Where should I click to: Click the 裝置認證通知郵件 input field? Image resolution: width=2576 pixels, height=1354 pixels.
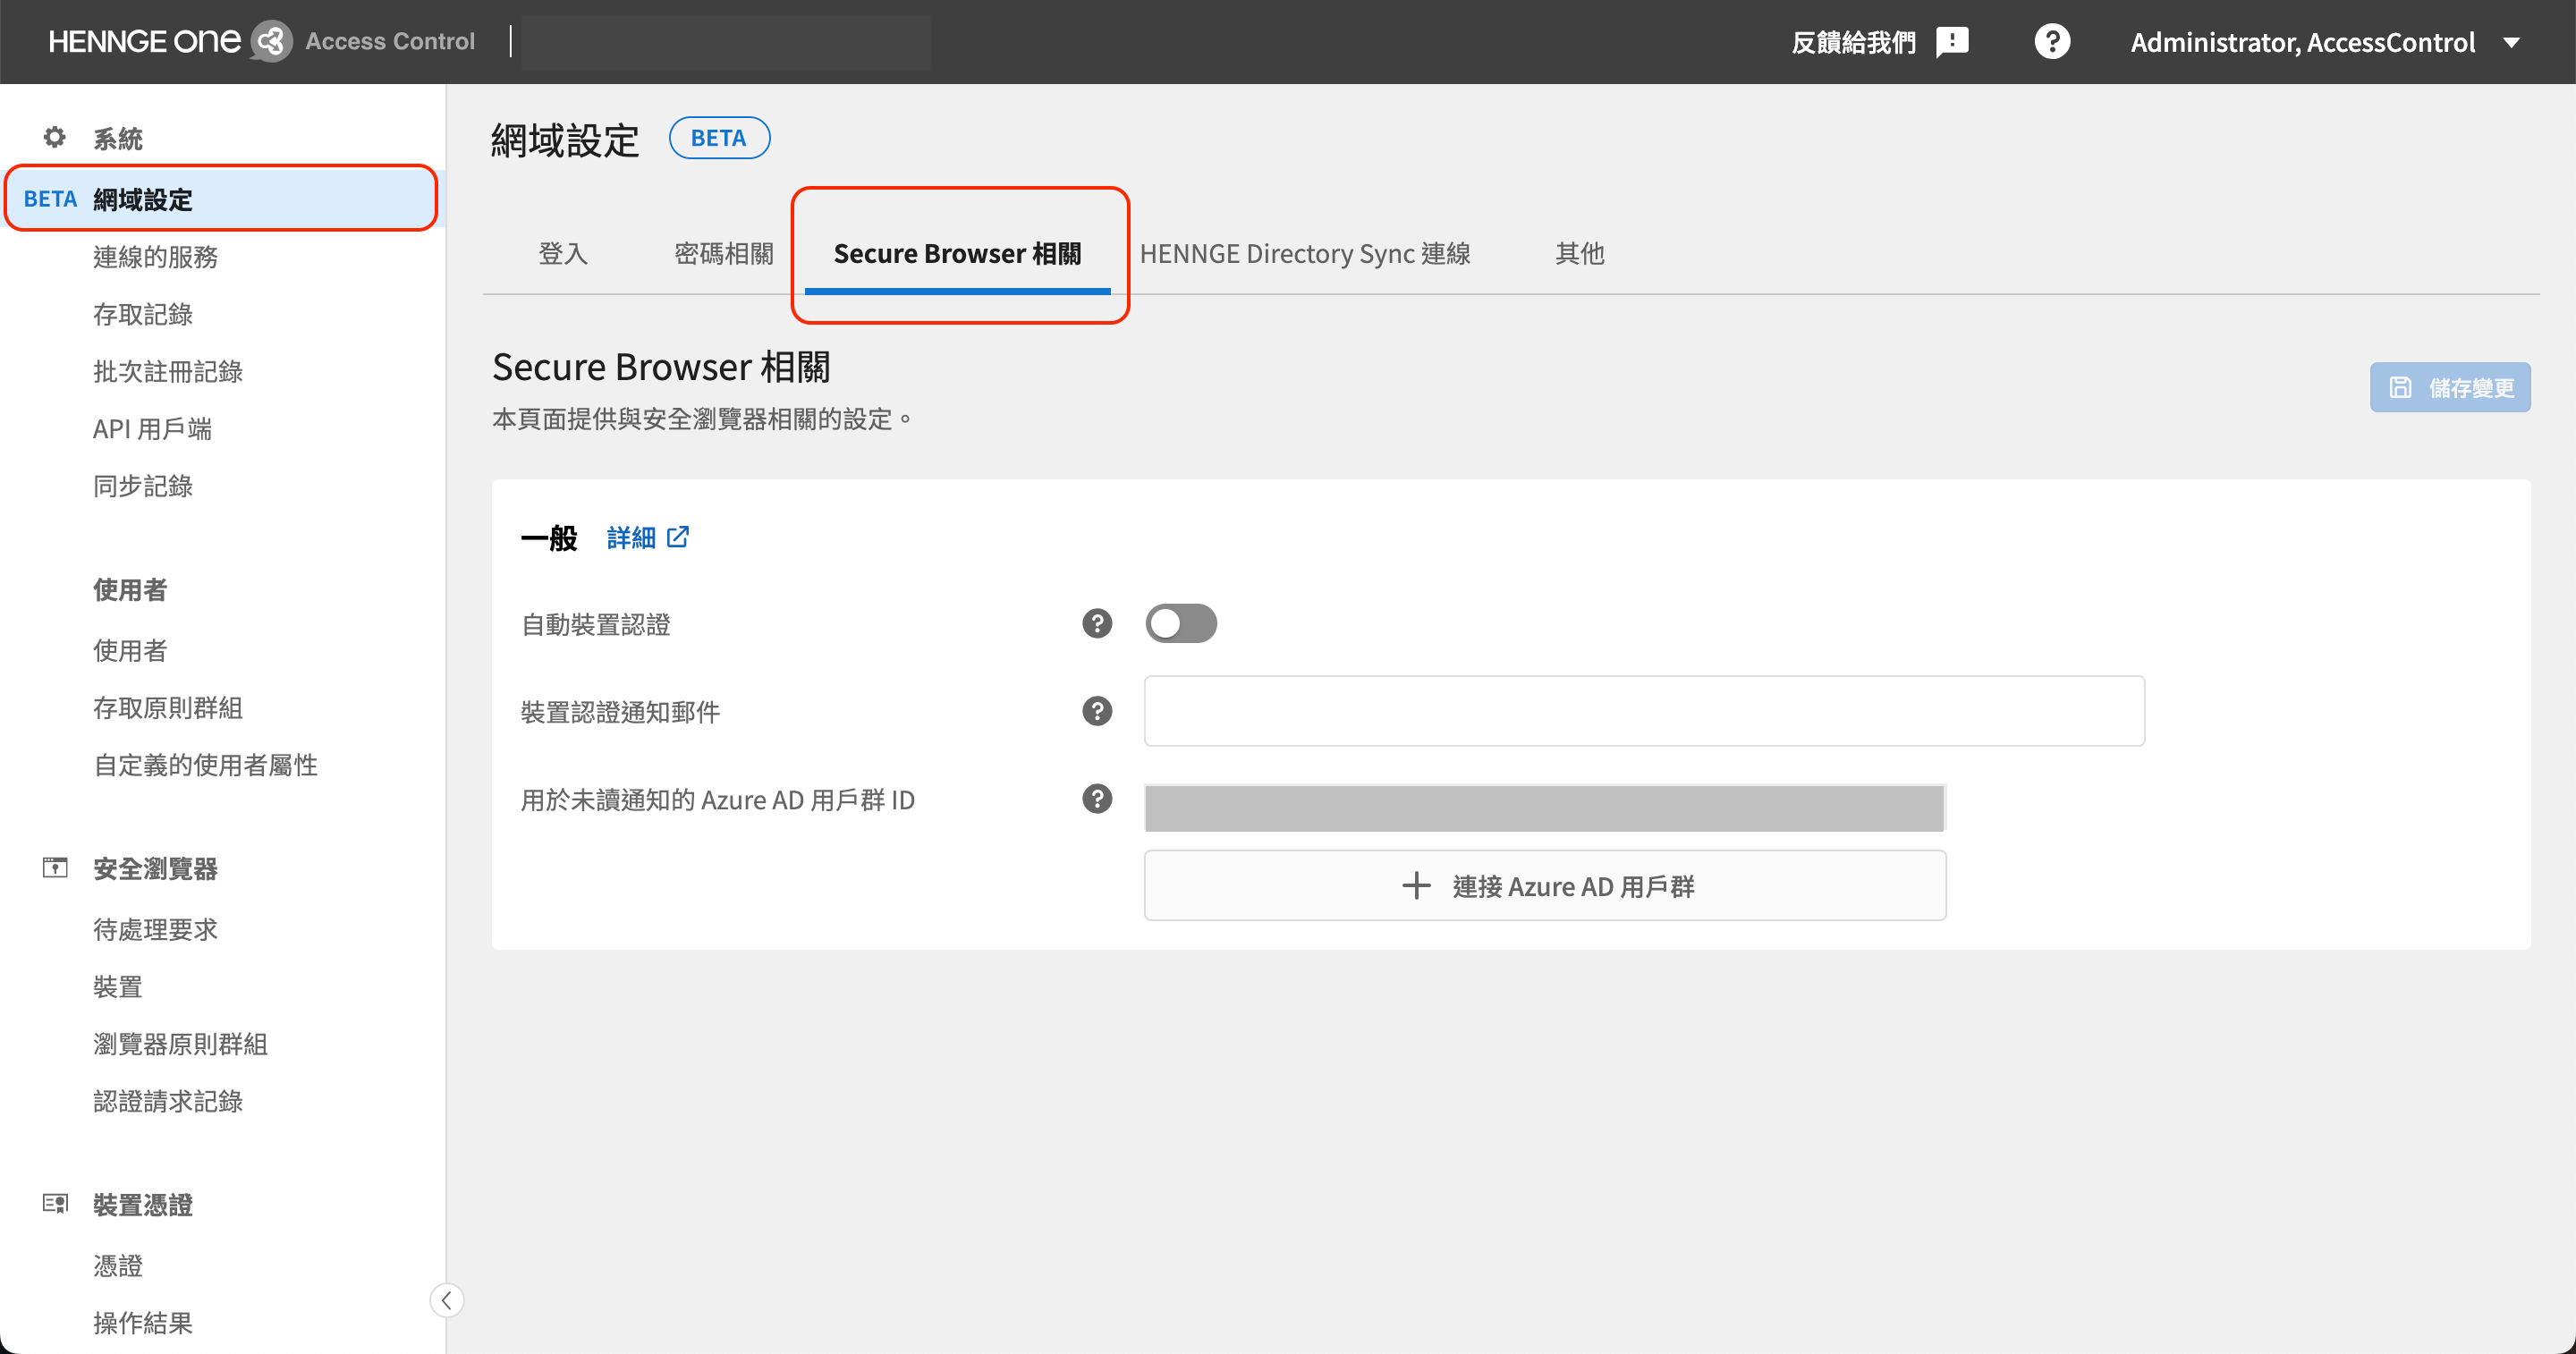click(1644, 711)
